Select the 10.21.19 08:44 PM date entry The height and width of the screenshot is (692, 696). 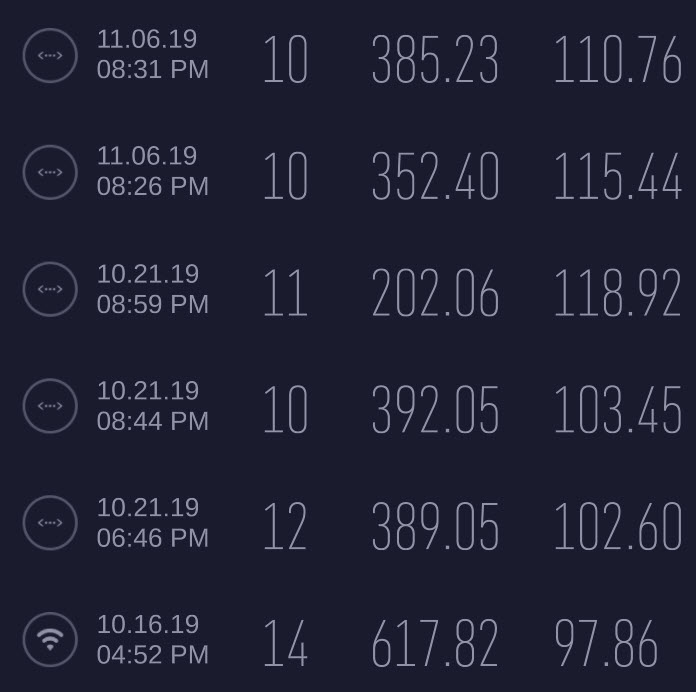(x=152, y=406)
